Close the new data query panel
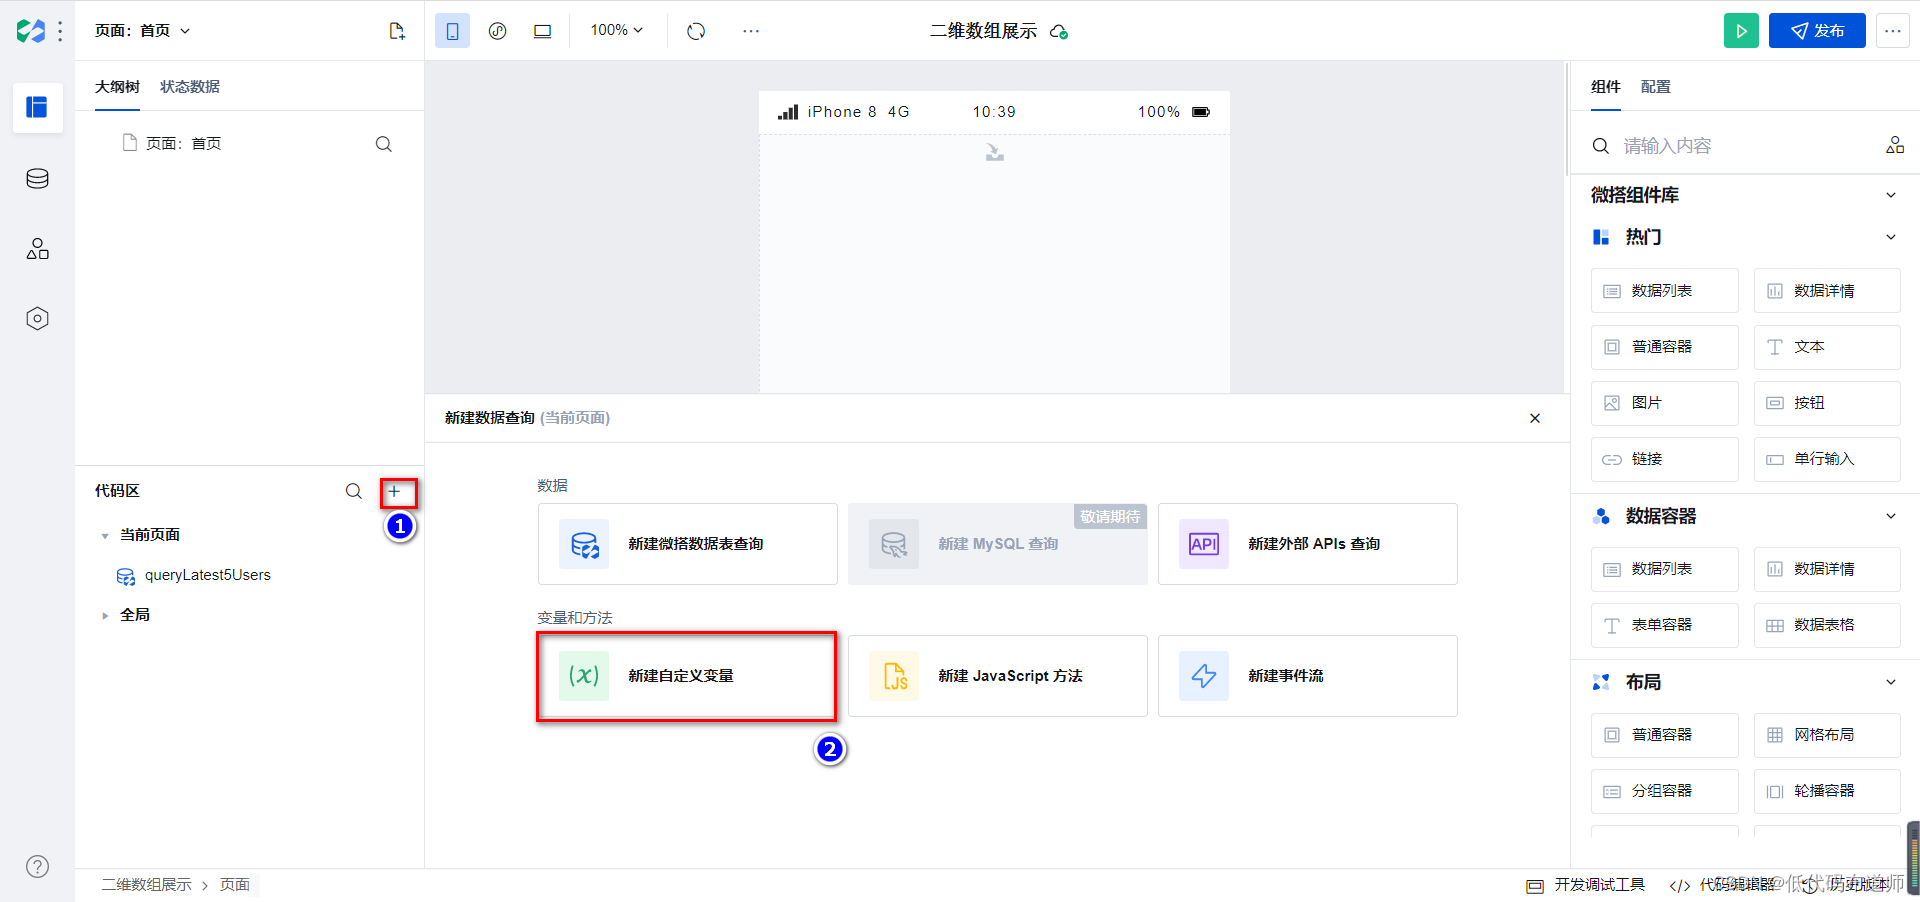Image resolution: width=1920 pixels, height=902 pixels. click(x=1535, y=418)
